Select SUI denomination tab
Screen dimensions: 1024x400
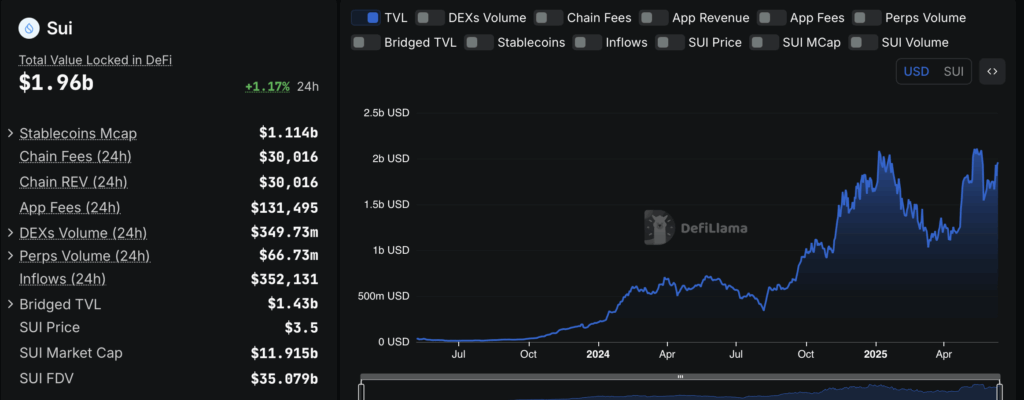click(x=953, y=72)
